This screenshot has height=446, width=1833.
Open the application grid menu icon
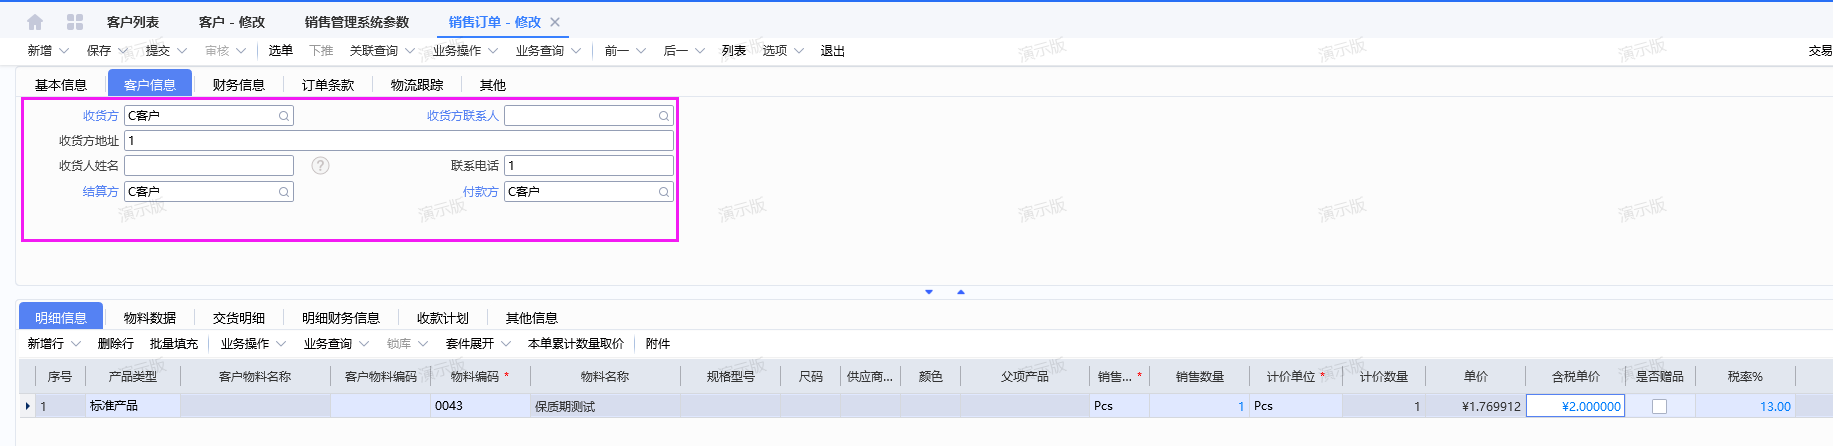click(x=75, y=22)
